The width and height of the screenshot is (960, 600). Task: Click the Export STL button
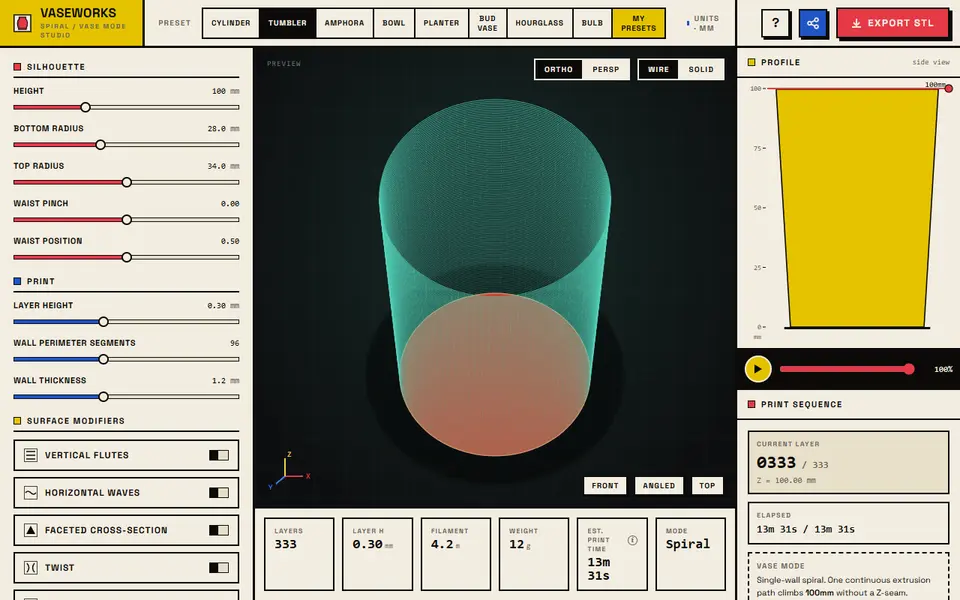[893, 23]
